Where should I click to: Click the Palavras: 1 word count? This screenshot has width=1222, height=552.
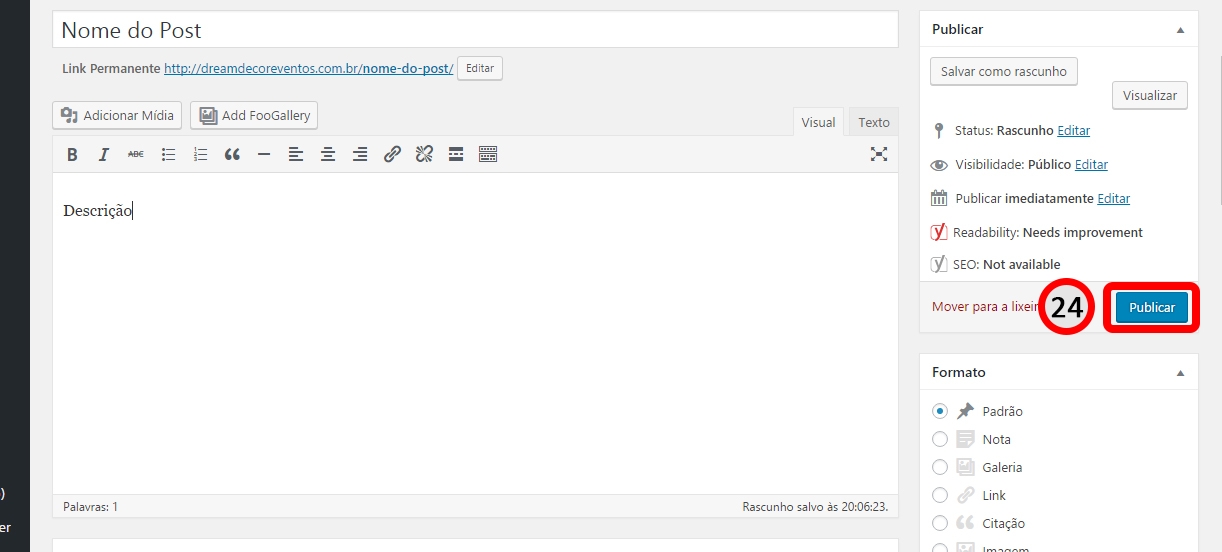point(90,507)
